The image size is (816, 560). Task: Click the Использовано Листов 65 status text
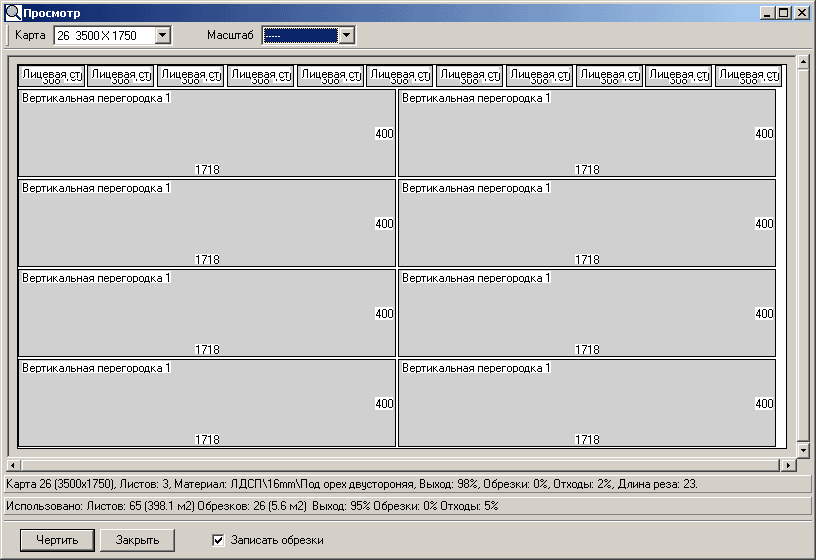(252, 506)
